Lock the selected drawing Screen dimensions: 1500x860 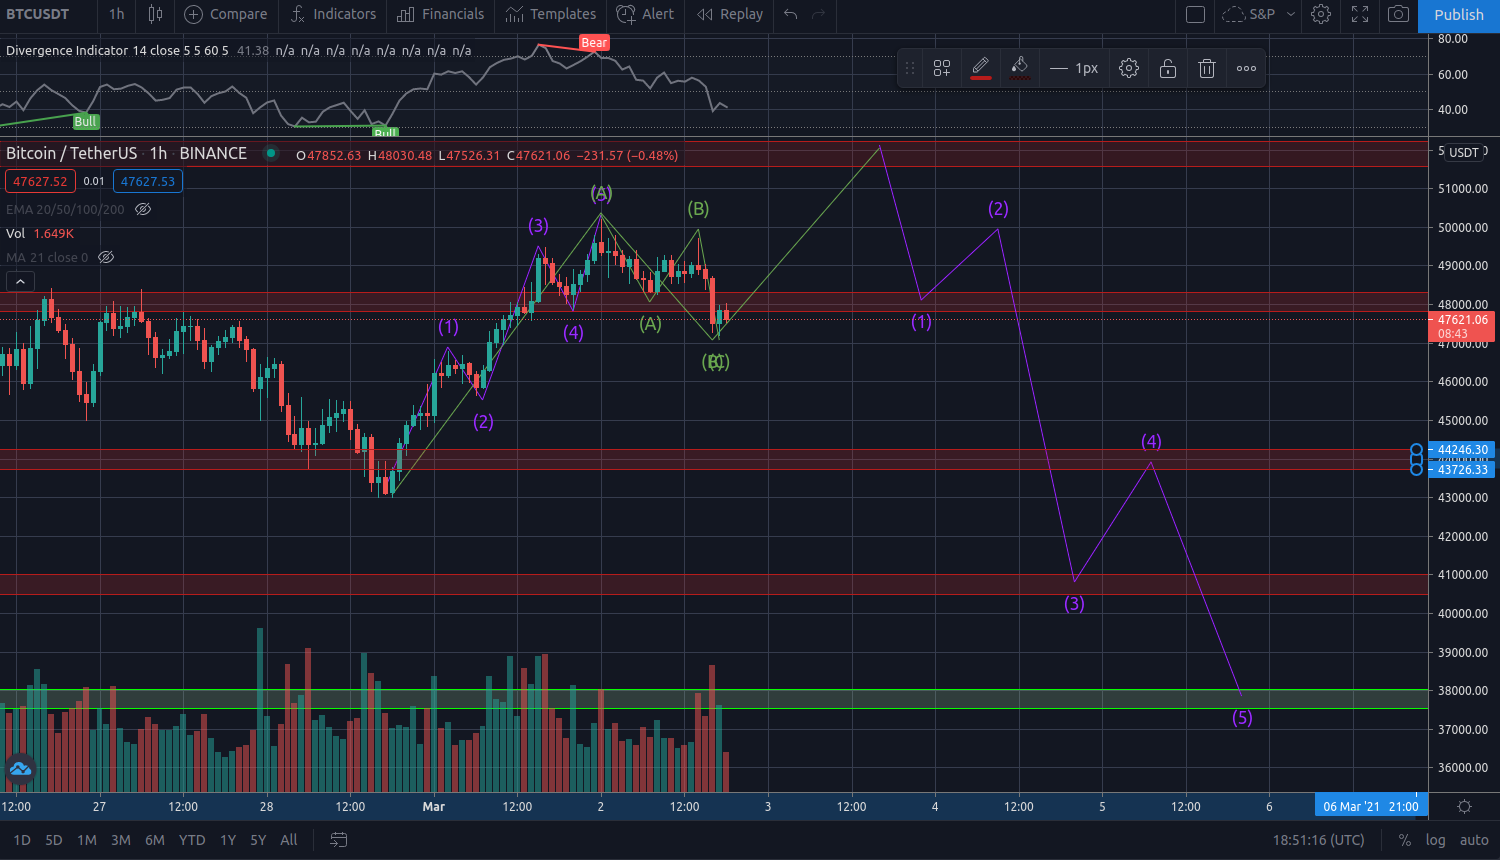click(1168, 68)
